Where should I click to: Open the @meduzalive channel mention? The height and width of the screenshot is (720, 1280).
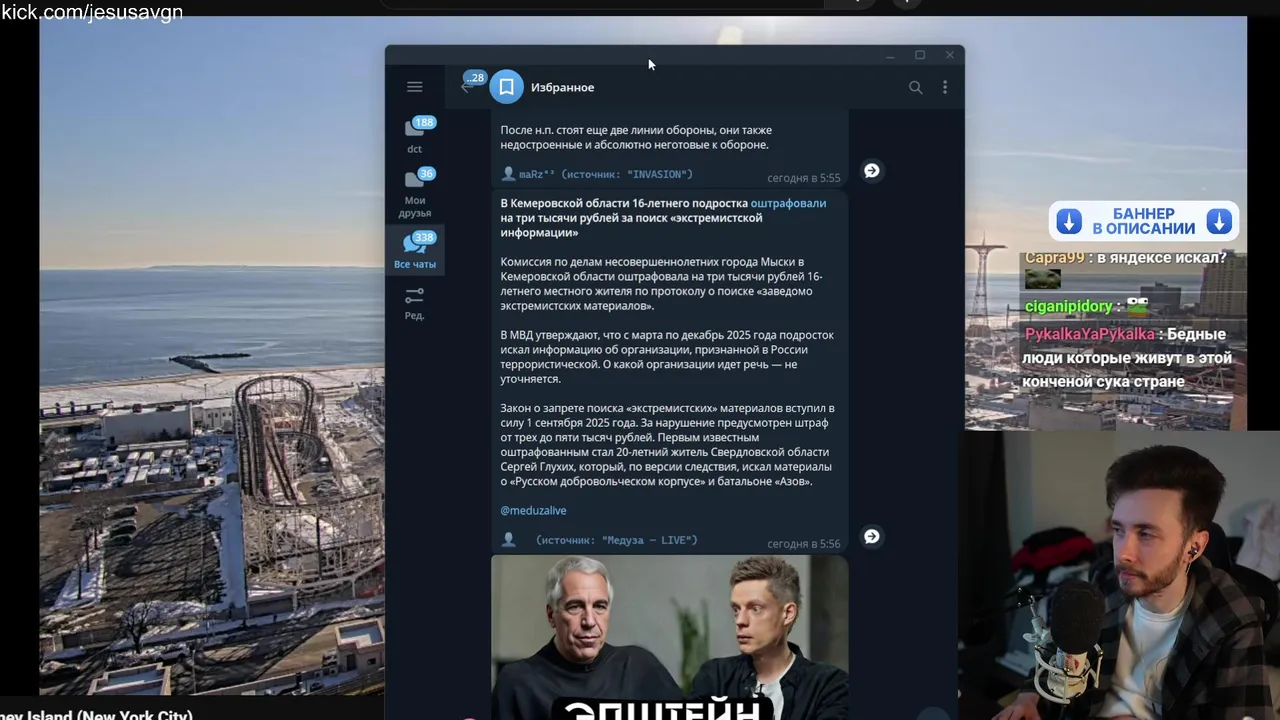click(x=533, y=511)
